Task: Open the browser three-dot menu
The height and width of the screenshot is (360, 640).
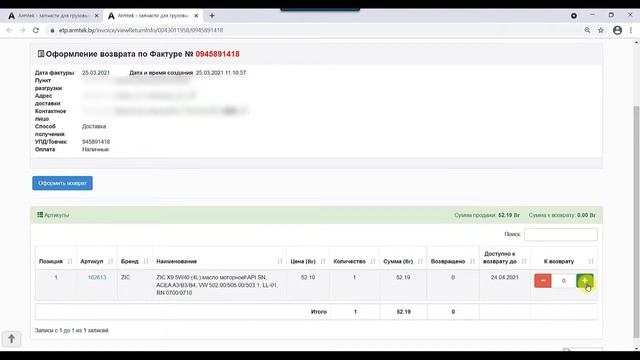Action: [x=631, y=30]
